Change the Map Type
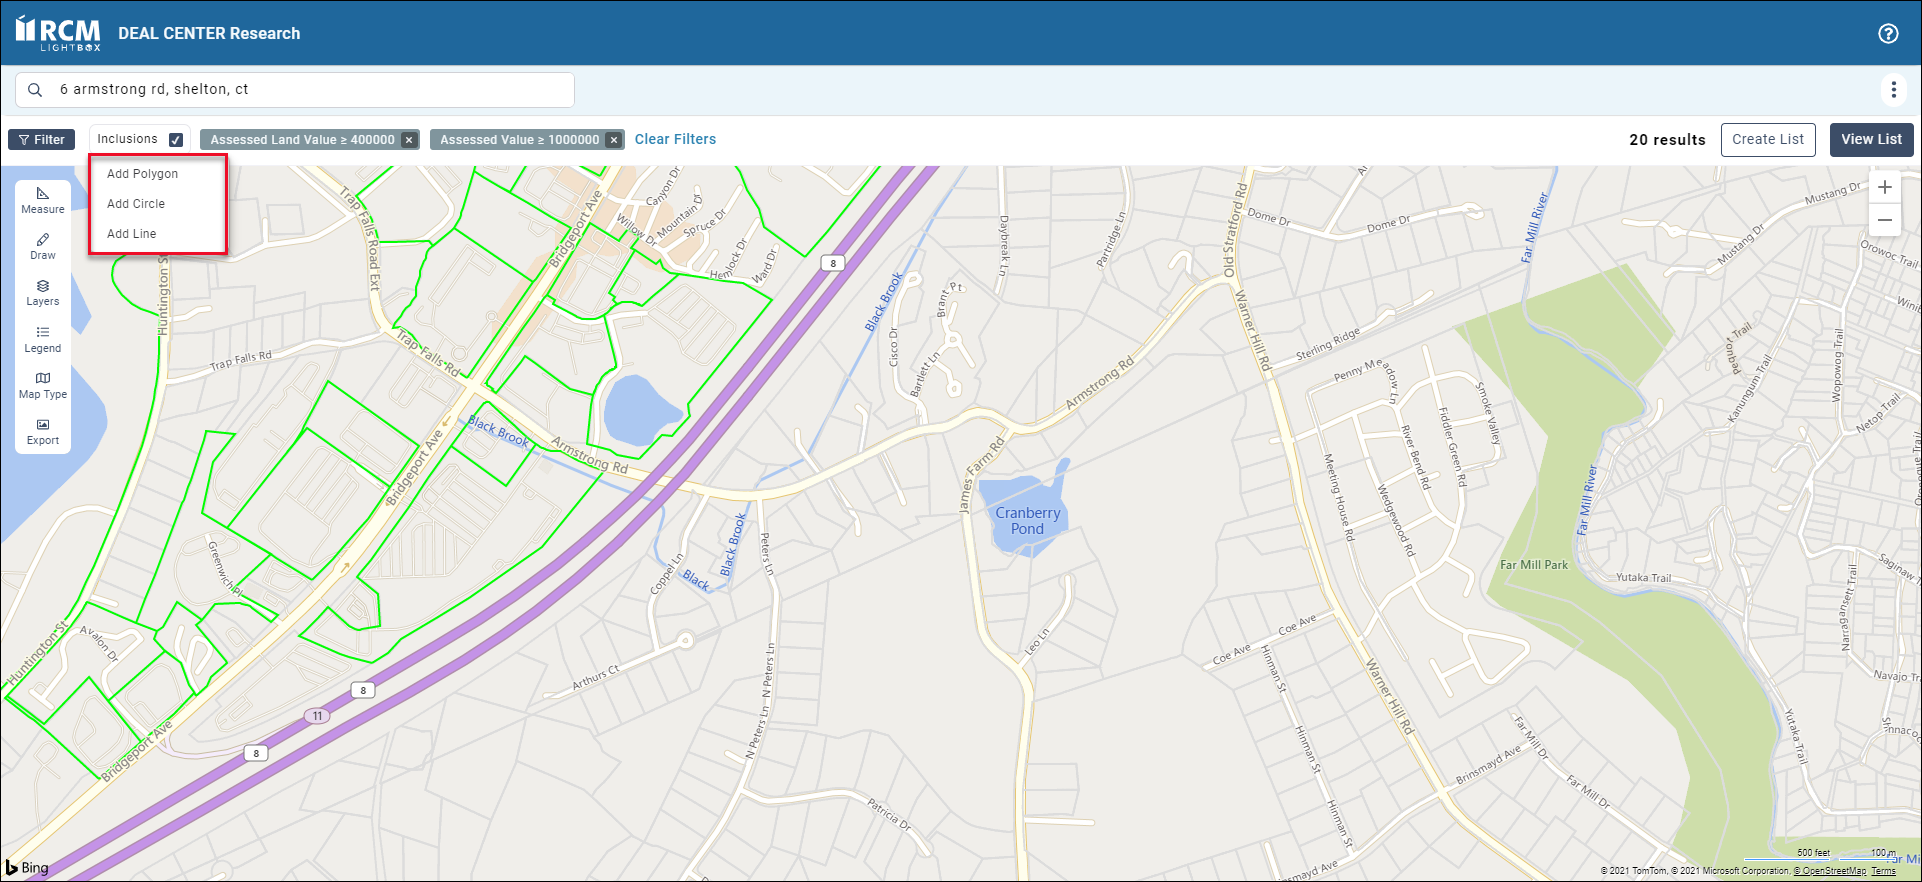Viewport: 1922px width, 882px height. click(43, 385)
